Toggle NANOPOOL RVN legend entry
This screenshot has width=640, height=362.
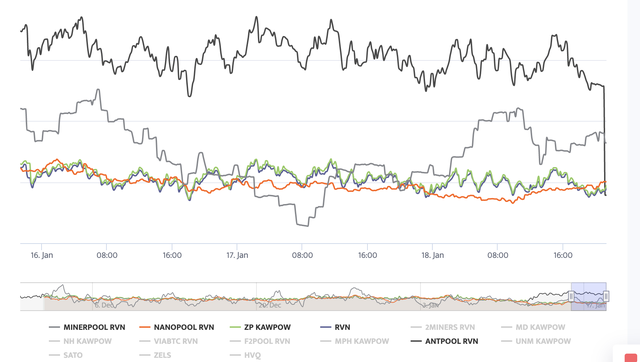[x=176, y=327]
